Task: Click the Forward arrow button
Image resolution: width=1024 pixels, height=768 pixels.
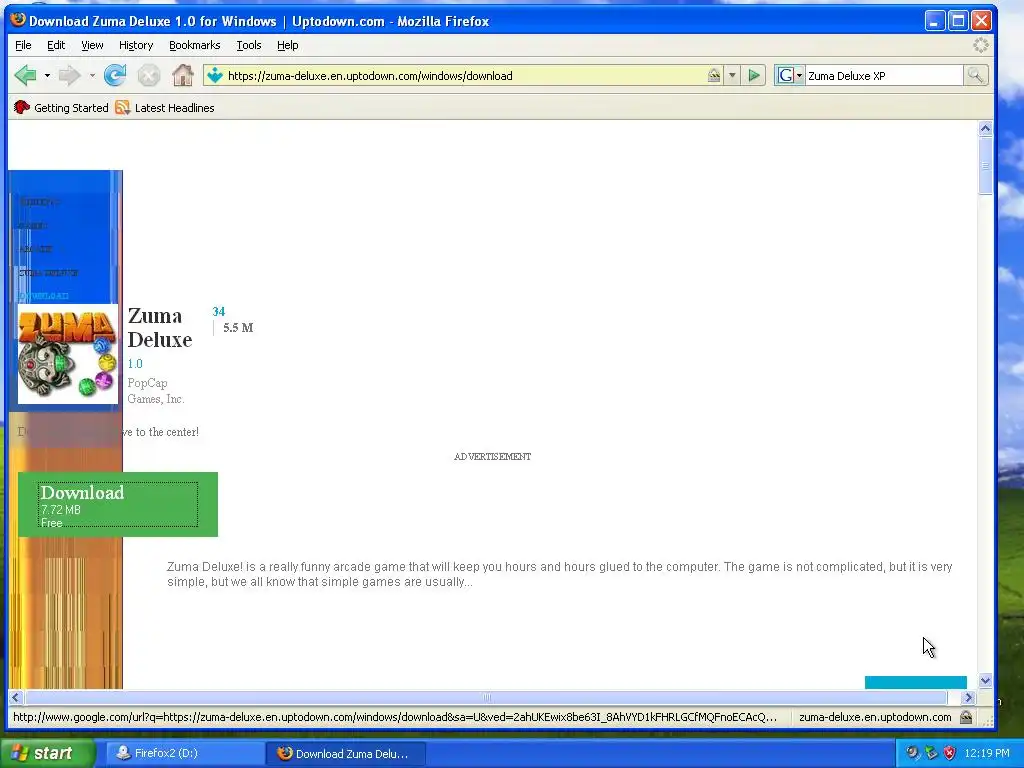Action: click(69, 76)
